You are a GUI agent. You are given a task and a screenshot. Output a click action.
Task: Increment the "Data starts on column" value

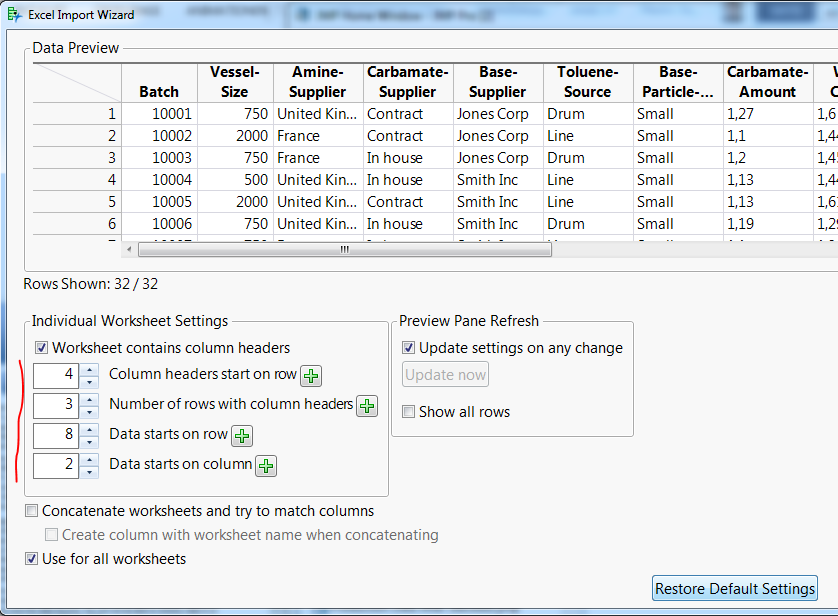click(89, 461)
